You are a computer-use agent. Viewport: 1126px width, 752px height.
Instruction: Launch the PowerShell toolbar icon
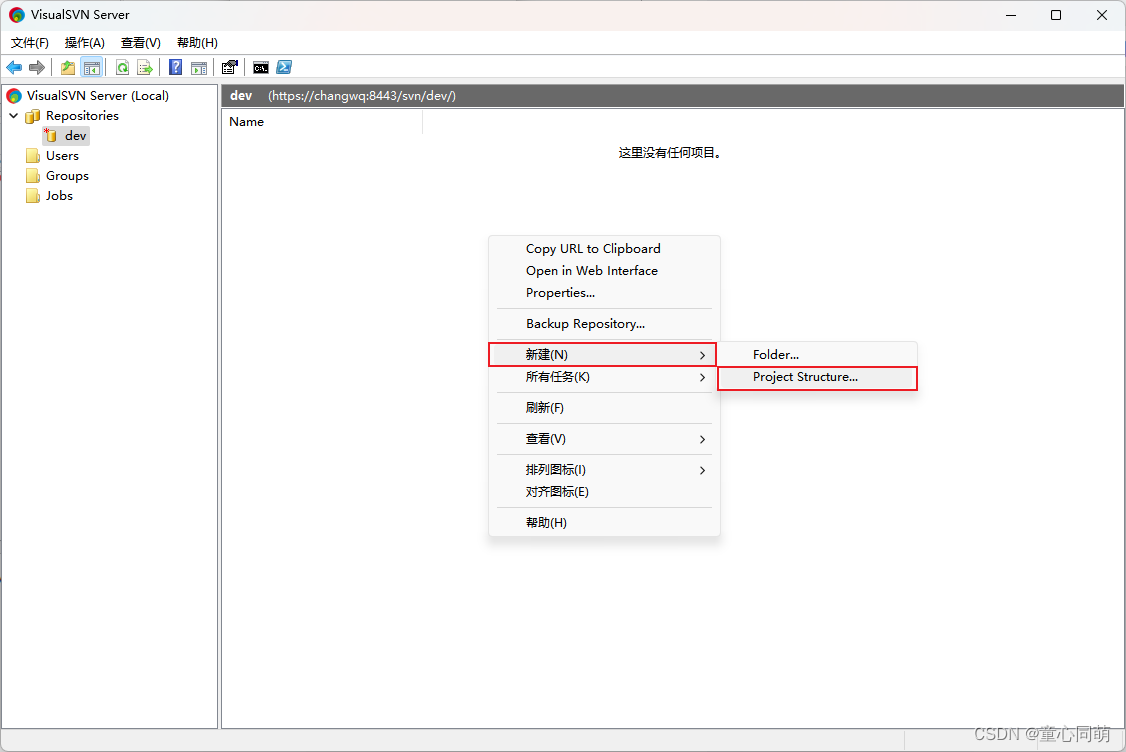click(x=284, y=68)
